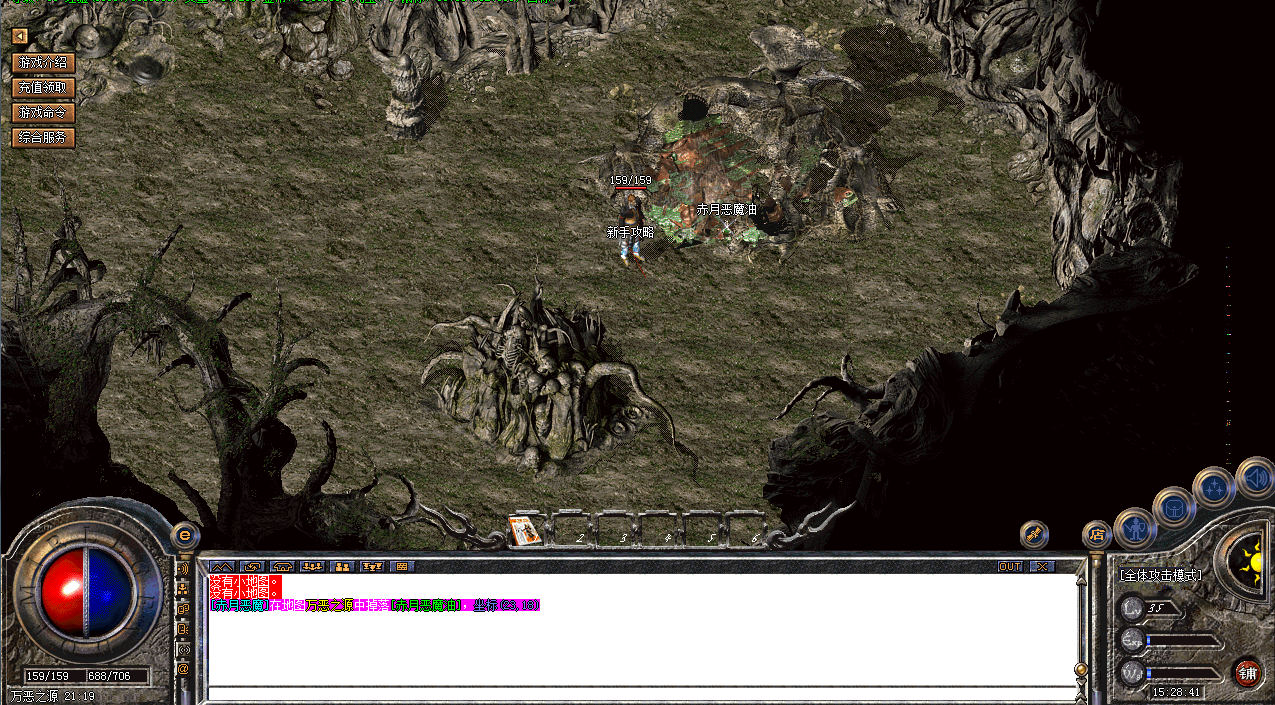Image resolution: width=1275 pixels, height=705 pixels.
Task: Click the gold chat scrollbar knob
Action: (1080, 669)
